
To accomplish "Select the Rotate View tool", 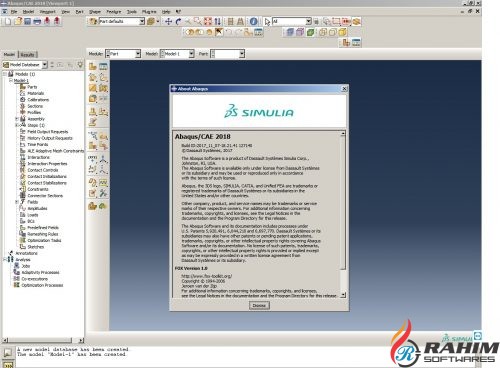I will [x=178, y=22].
